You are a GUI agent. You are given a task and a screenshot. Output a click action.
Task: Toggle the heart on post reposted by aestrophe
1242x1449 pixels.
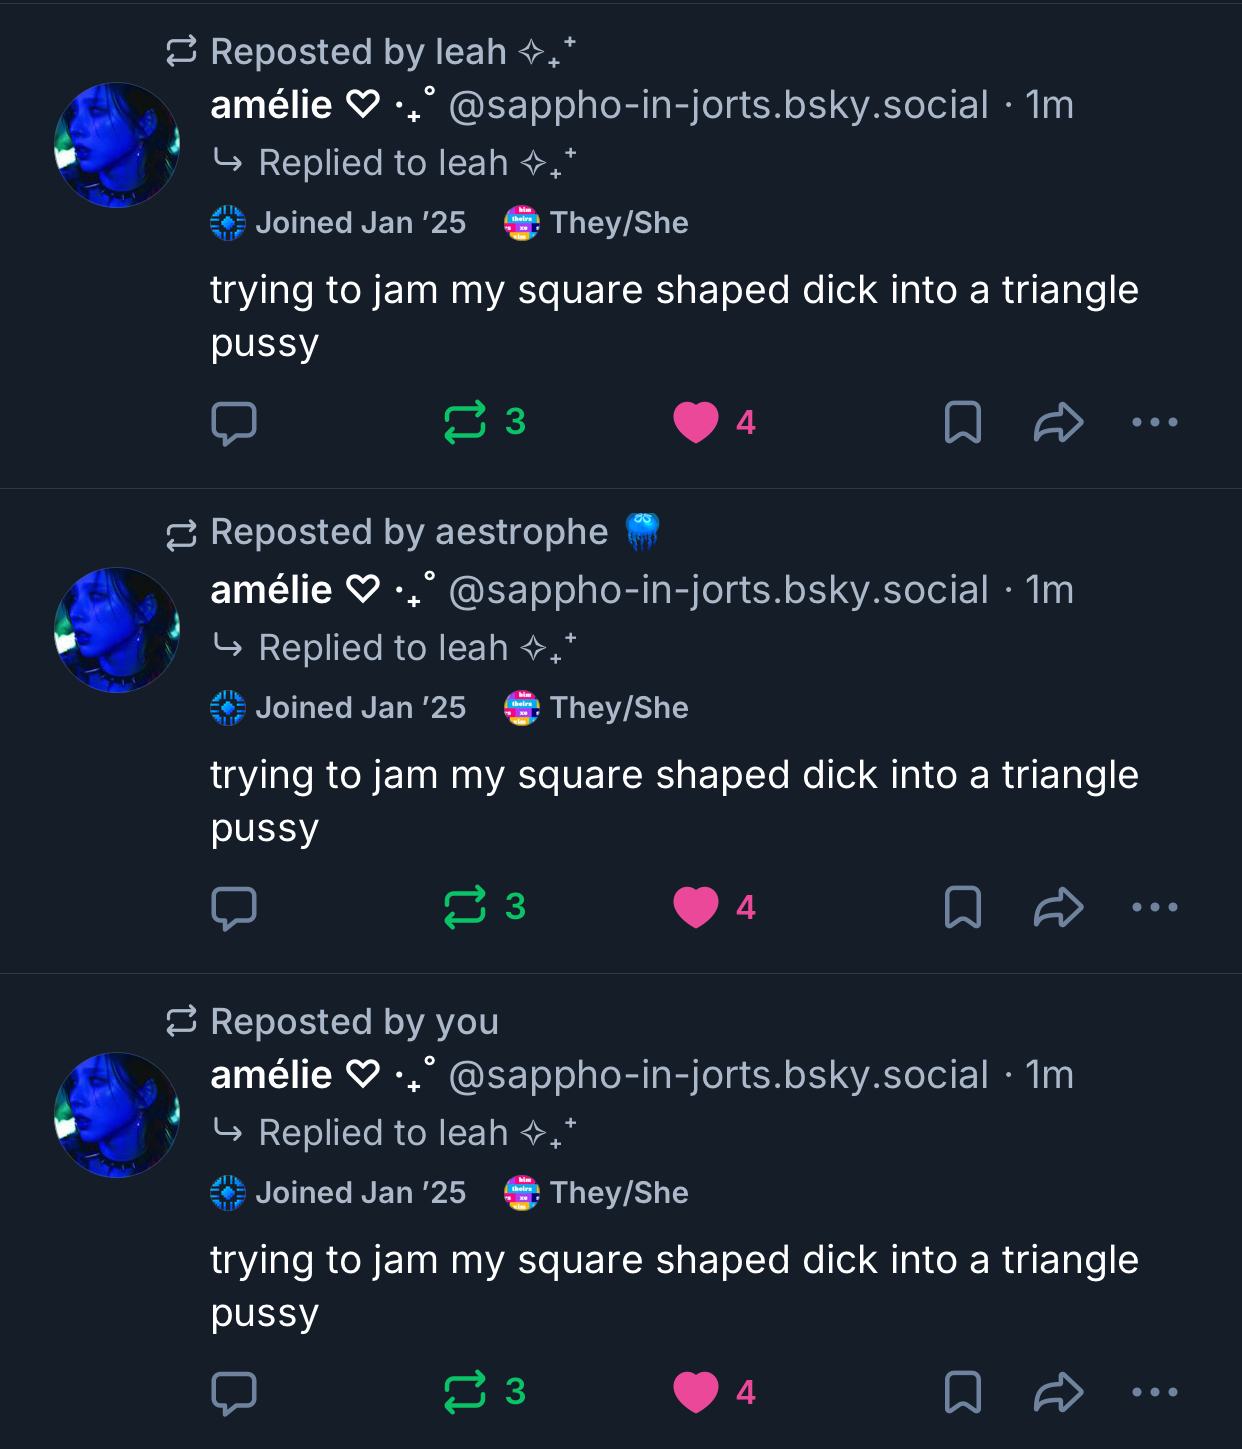click(x=696, y=908)
